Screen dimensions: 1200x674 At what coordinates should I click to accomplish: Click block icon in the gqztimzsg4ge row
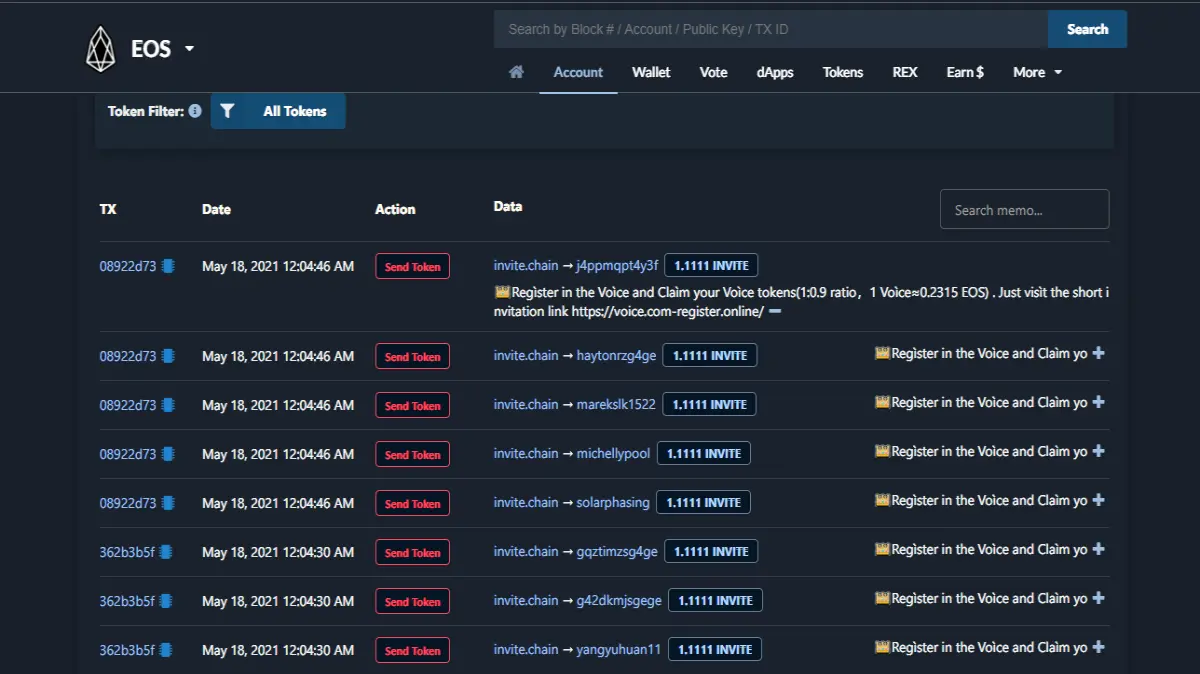(x=166, y=552)
